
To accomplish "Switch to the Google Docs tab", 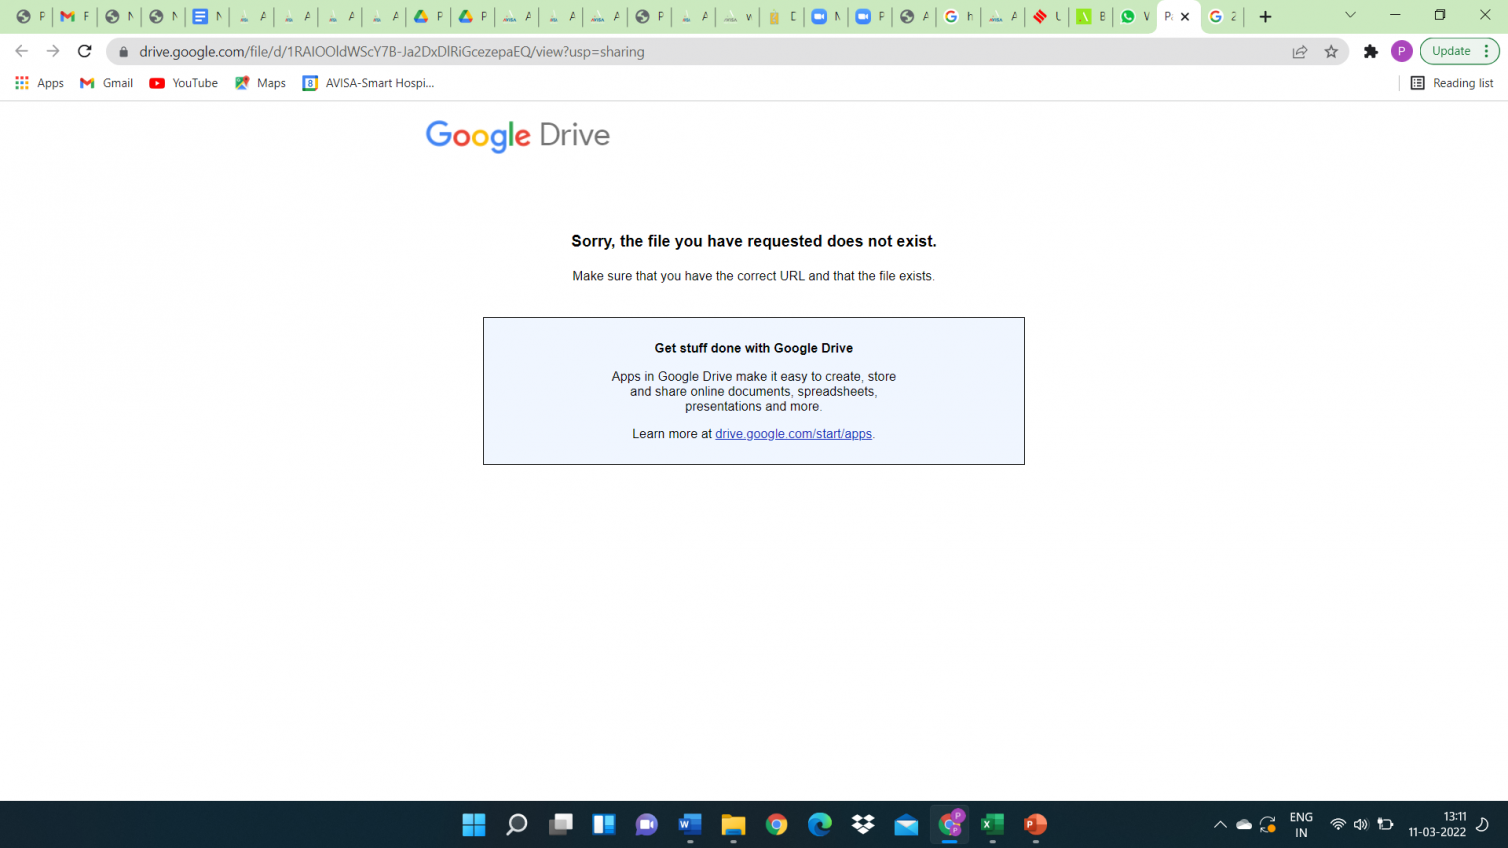I will (207, 16).
